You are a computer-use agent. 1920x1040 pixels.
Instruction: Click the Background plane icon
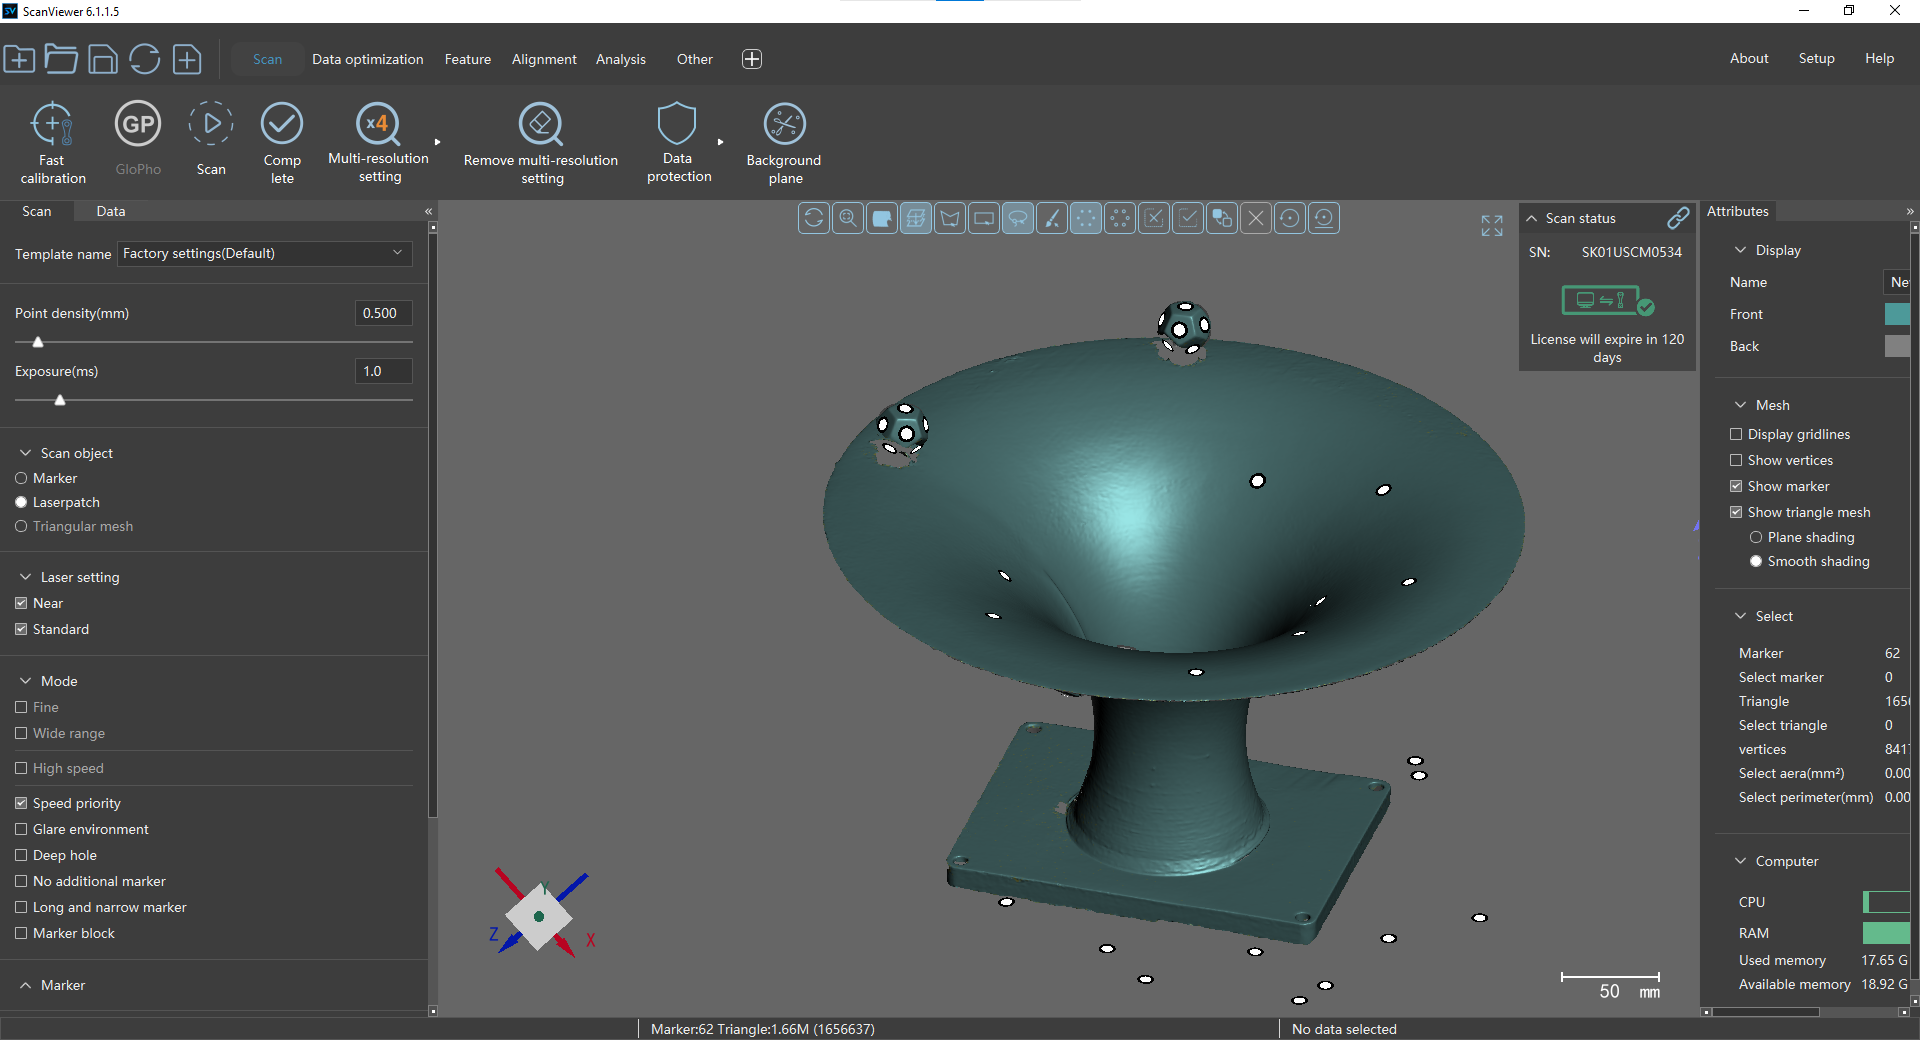(x=785, y=124)
